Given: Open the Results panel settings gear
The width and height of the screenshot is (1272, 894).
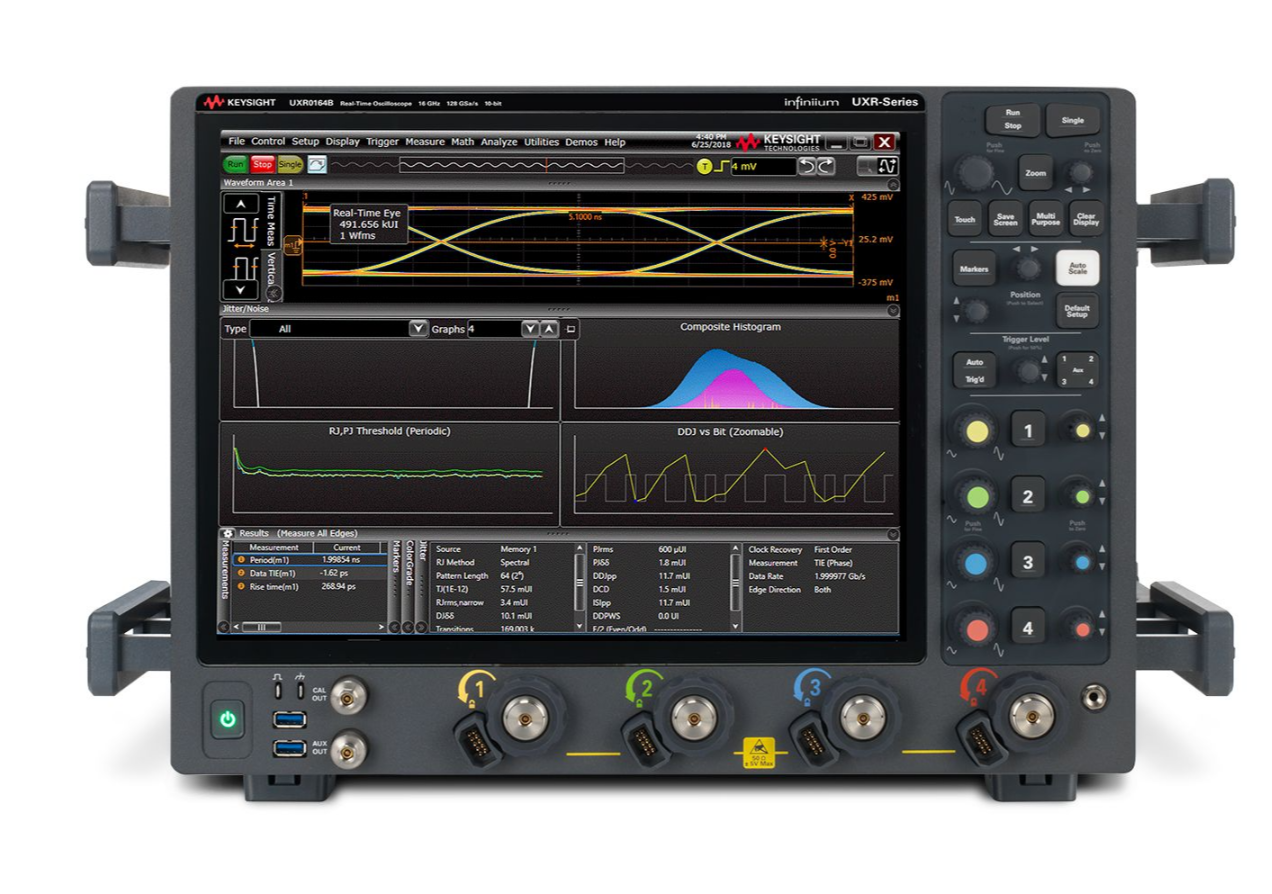Looking at the screenshot, I should [230, 533].
